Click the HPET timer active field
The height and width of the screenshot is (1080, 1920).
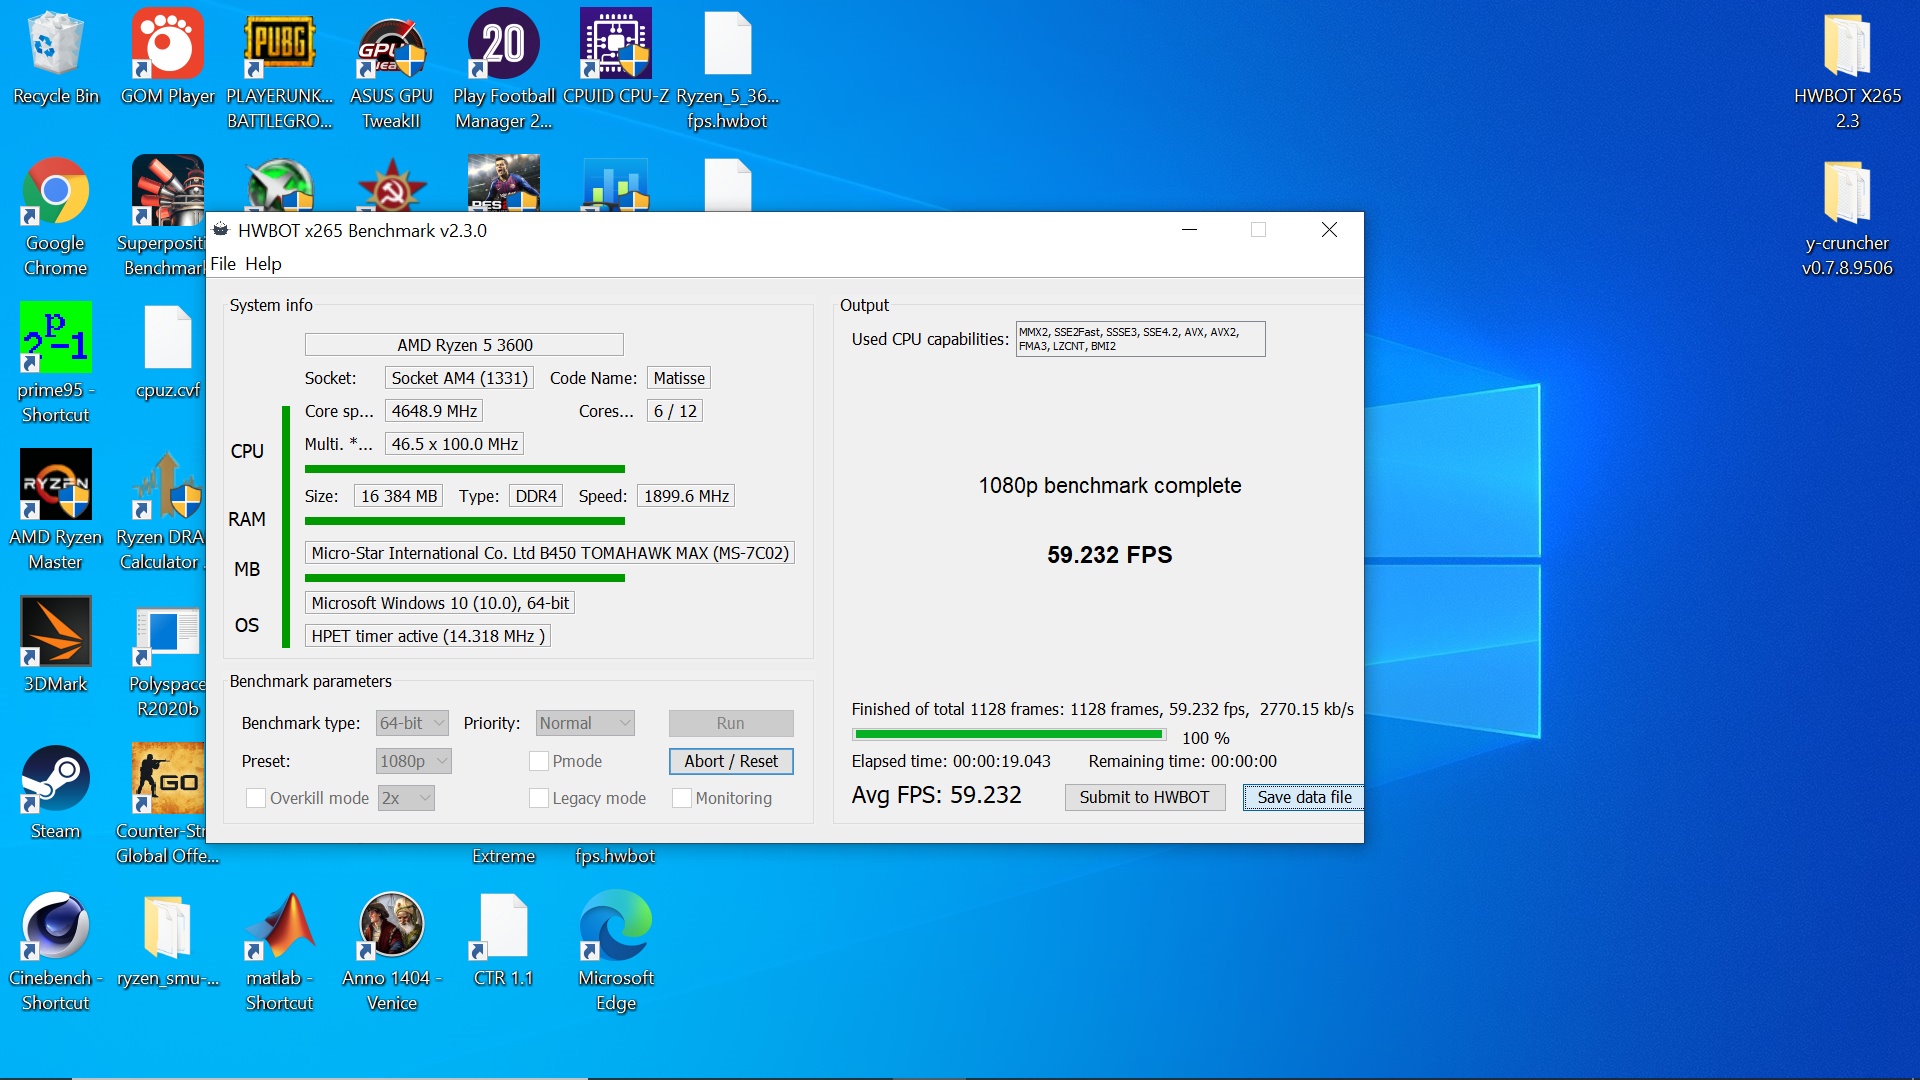click(x=428, y=636)
